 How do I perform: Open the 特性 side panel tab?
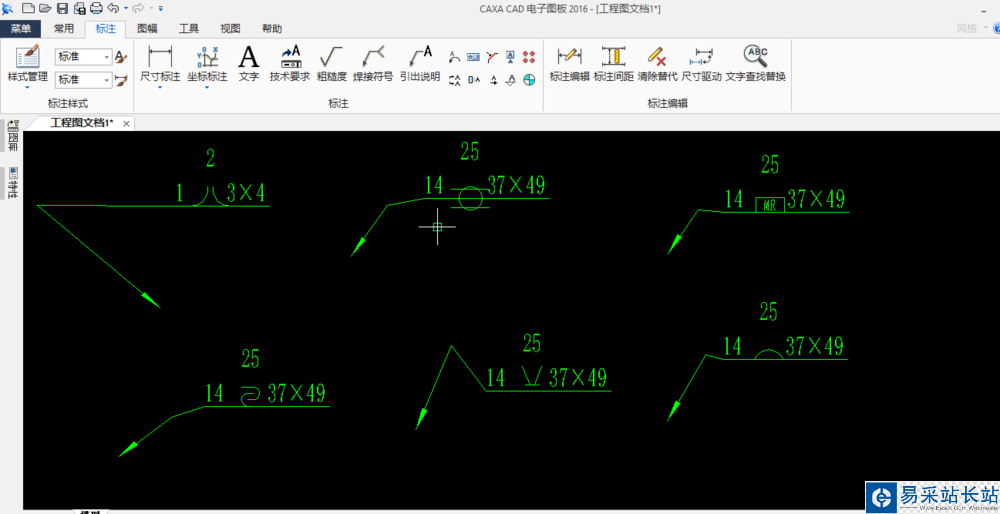click(13, 184)
